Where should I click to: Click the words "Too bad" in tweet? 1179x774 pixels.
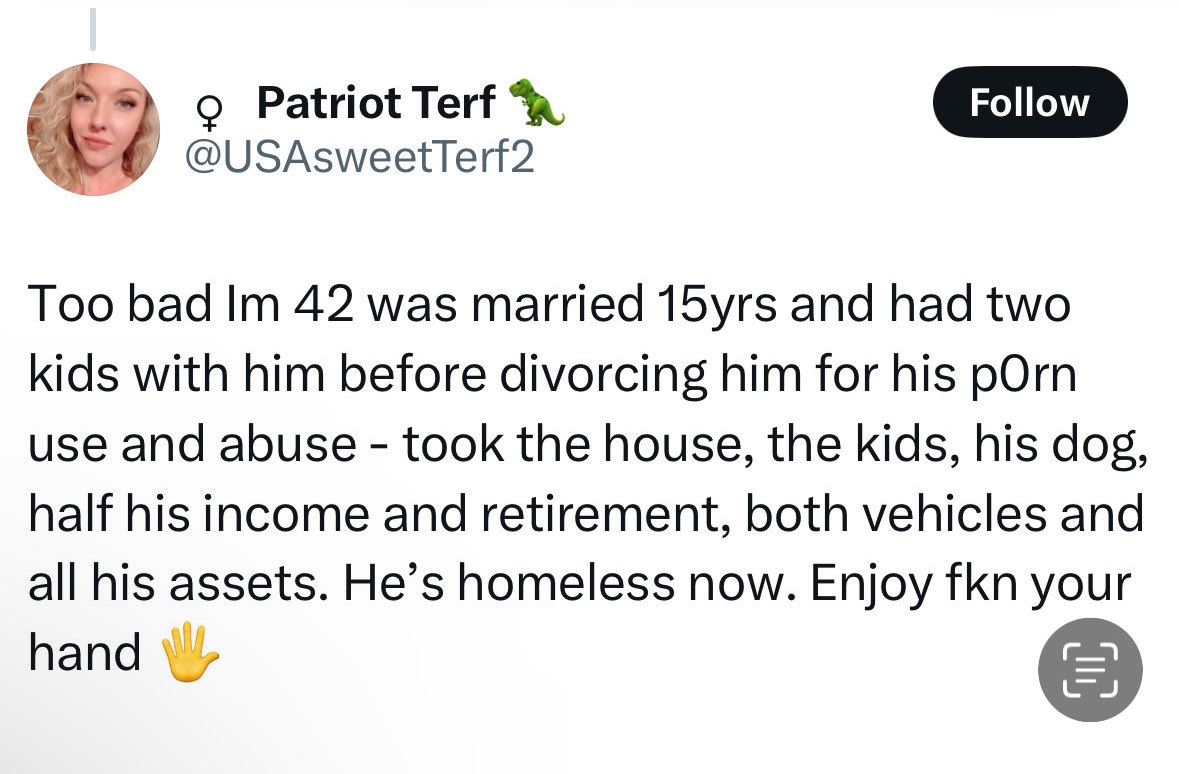98,305
